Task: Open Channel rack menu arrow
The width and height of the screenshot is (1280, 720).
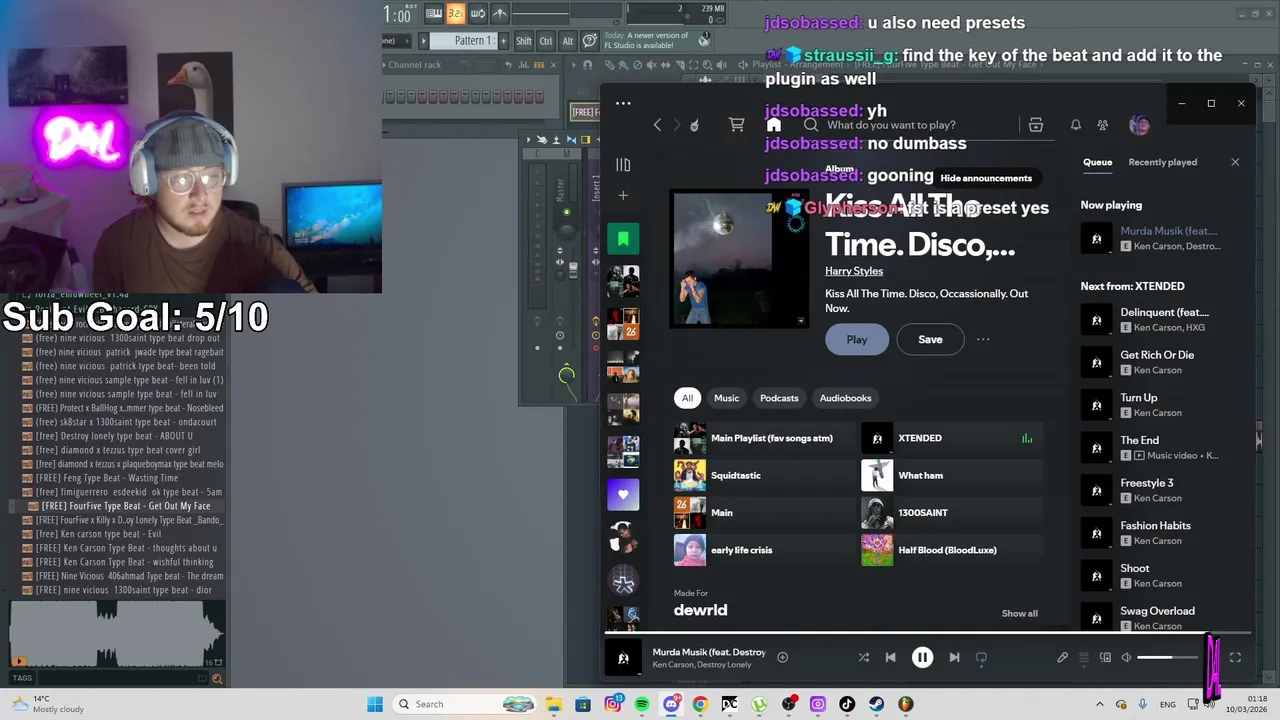Action: coord(383,65)
